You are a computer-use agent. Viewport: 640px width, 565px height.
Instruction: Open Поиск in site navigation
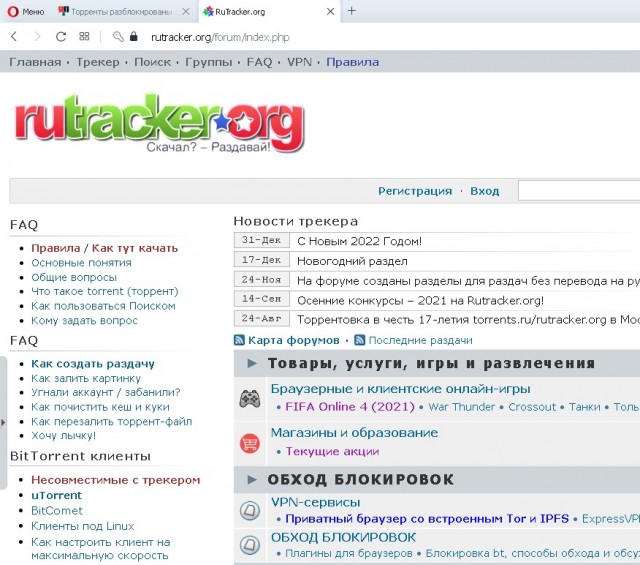point(153,62)
